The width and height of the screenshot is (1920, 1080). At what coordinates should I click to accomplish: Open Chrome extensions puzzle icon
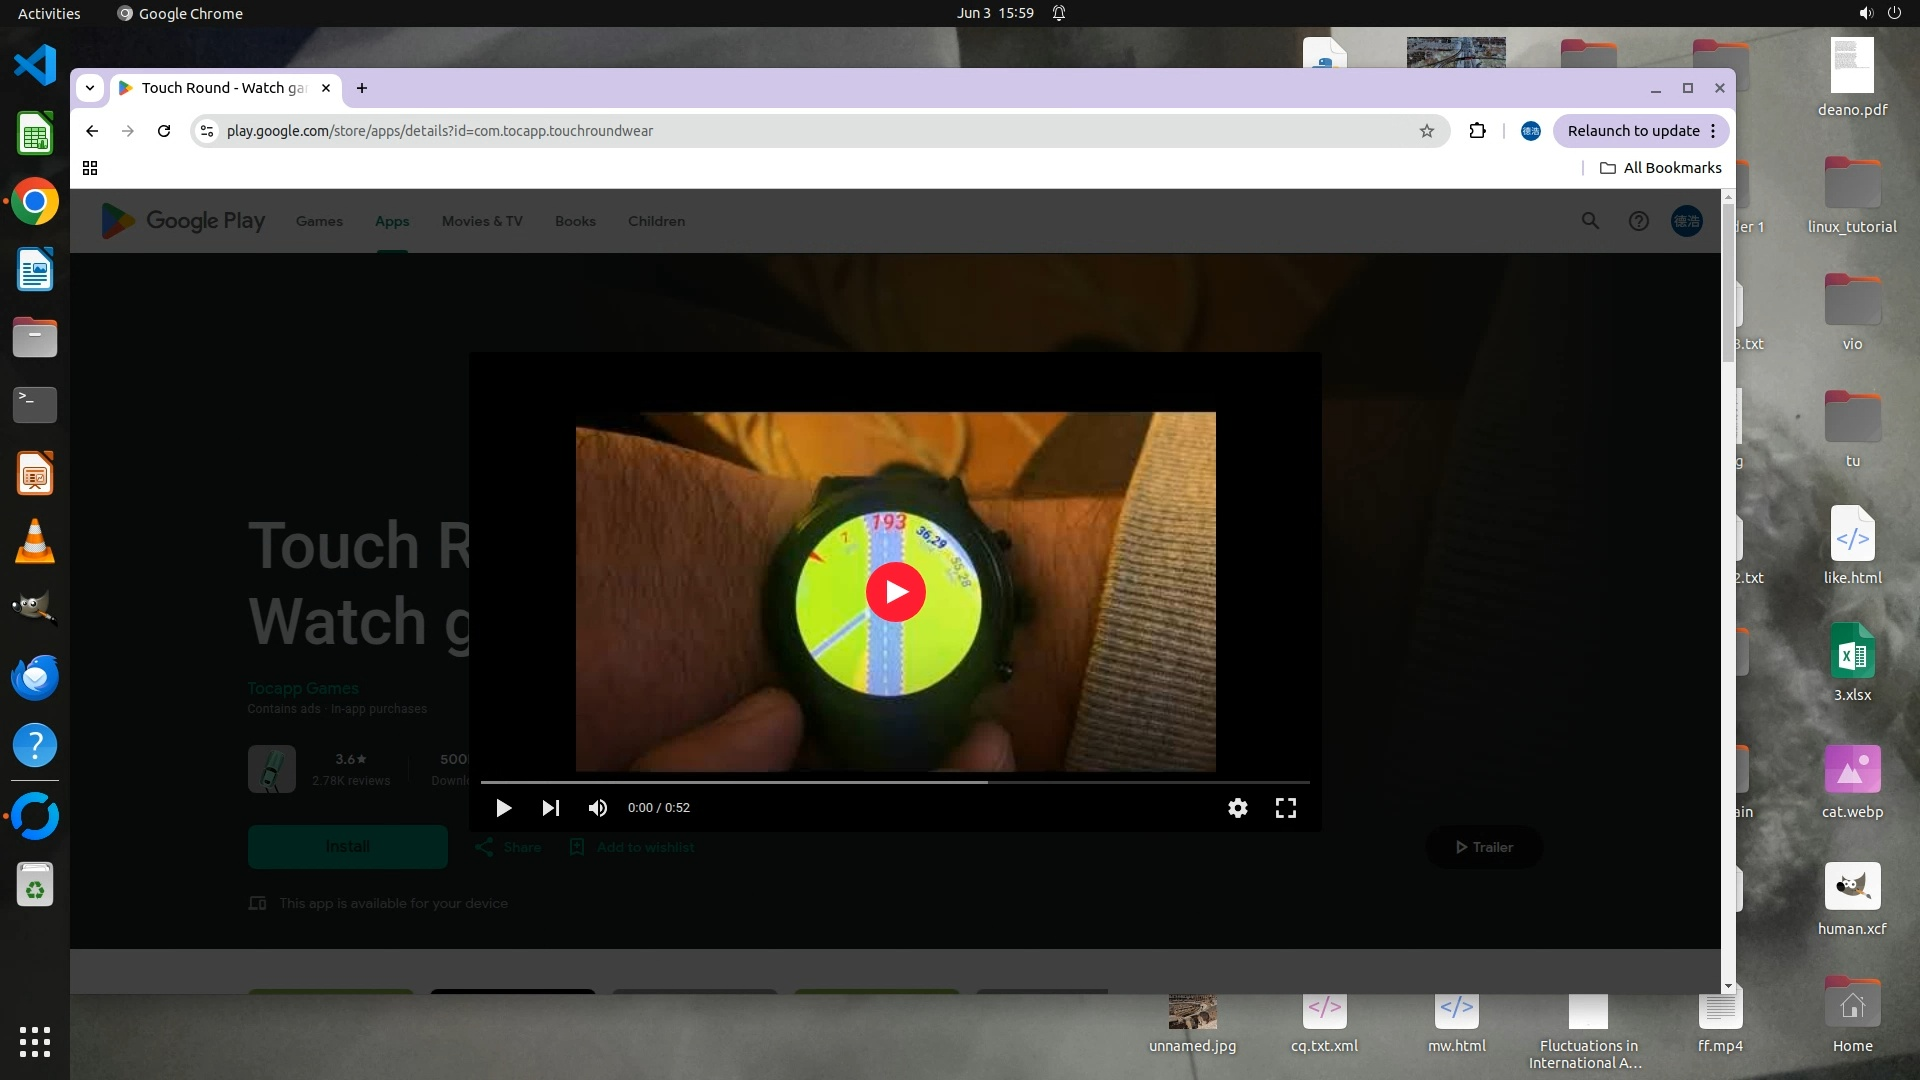pos(1477,131)
